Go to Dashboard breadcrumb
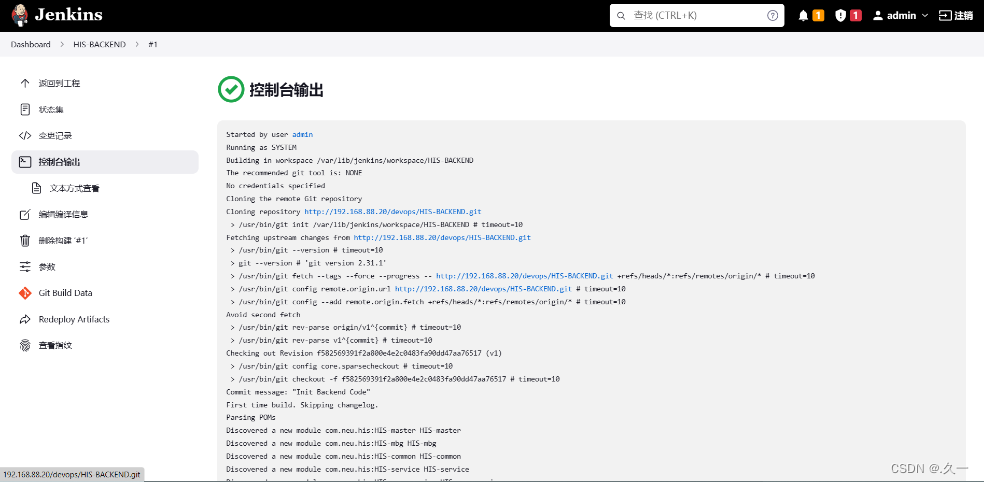This screenshot has width=984, height=484. click(x=30, y=45)
